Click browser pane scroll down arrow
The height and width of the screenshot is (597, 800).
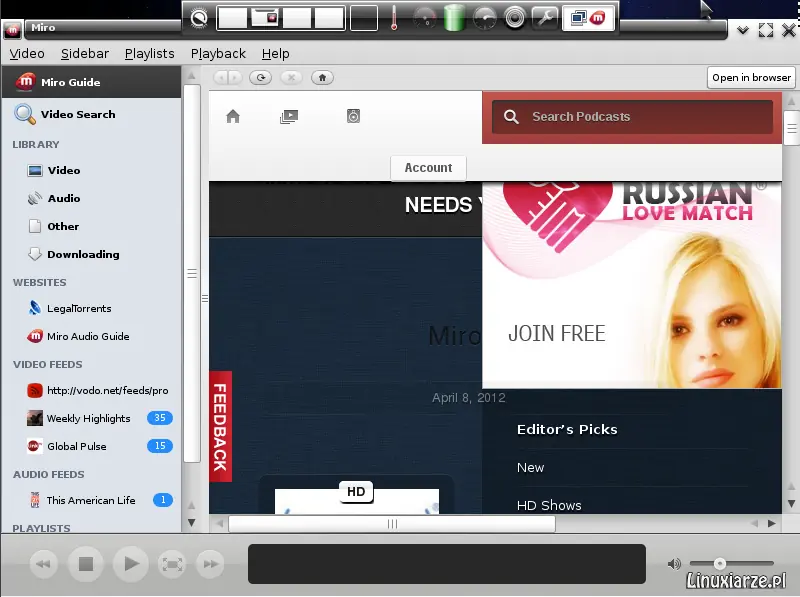791,504
